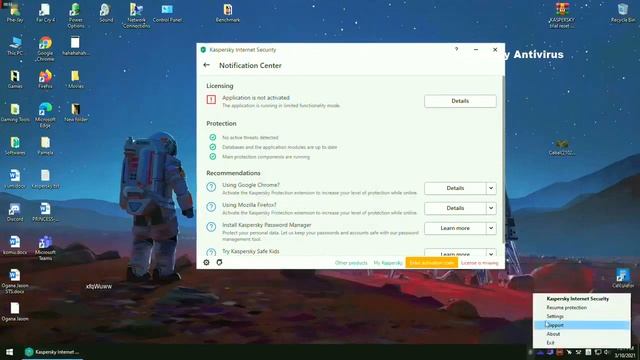Select Benchmark desktop icon
Viewport: 640px width, 360px height.
click(x=228, y=13)
